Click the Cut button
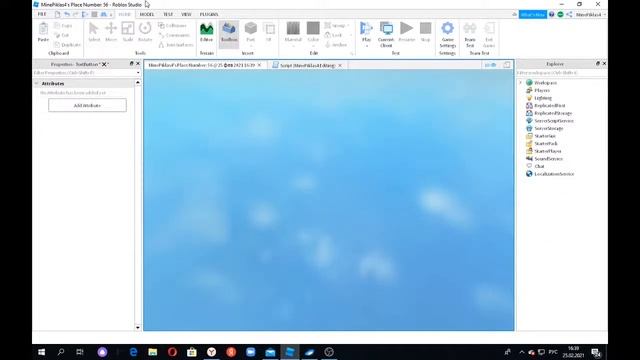The image size is (640, 360). [62, 35]
